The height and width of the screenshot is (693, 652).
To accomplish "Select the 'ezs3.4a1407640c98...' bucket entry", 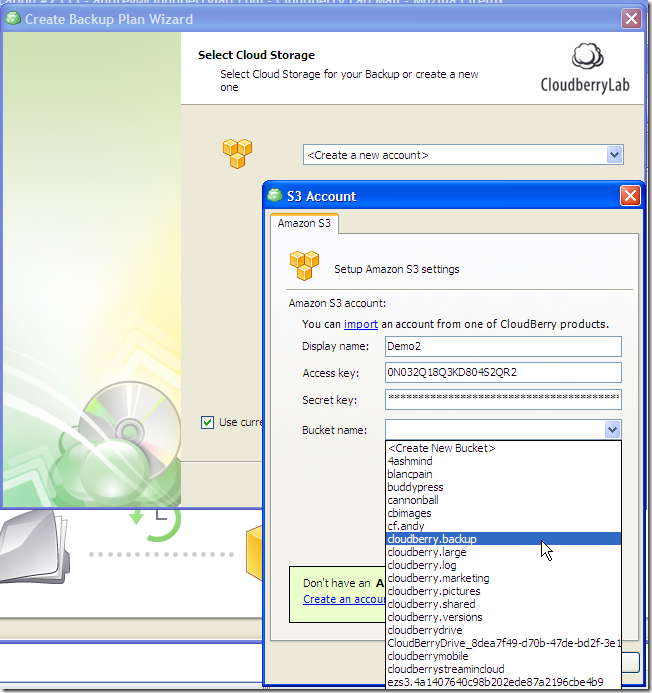I will pos(503,682).
